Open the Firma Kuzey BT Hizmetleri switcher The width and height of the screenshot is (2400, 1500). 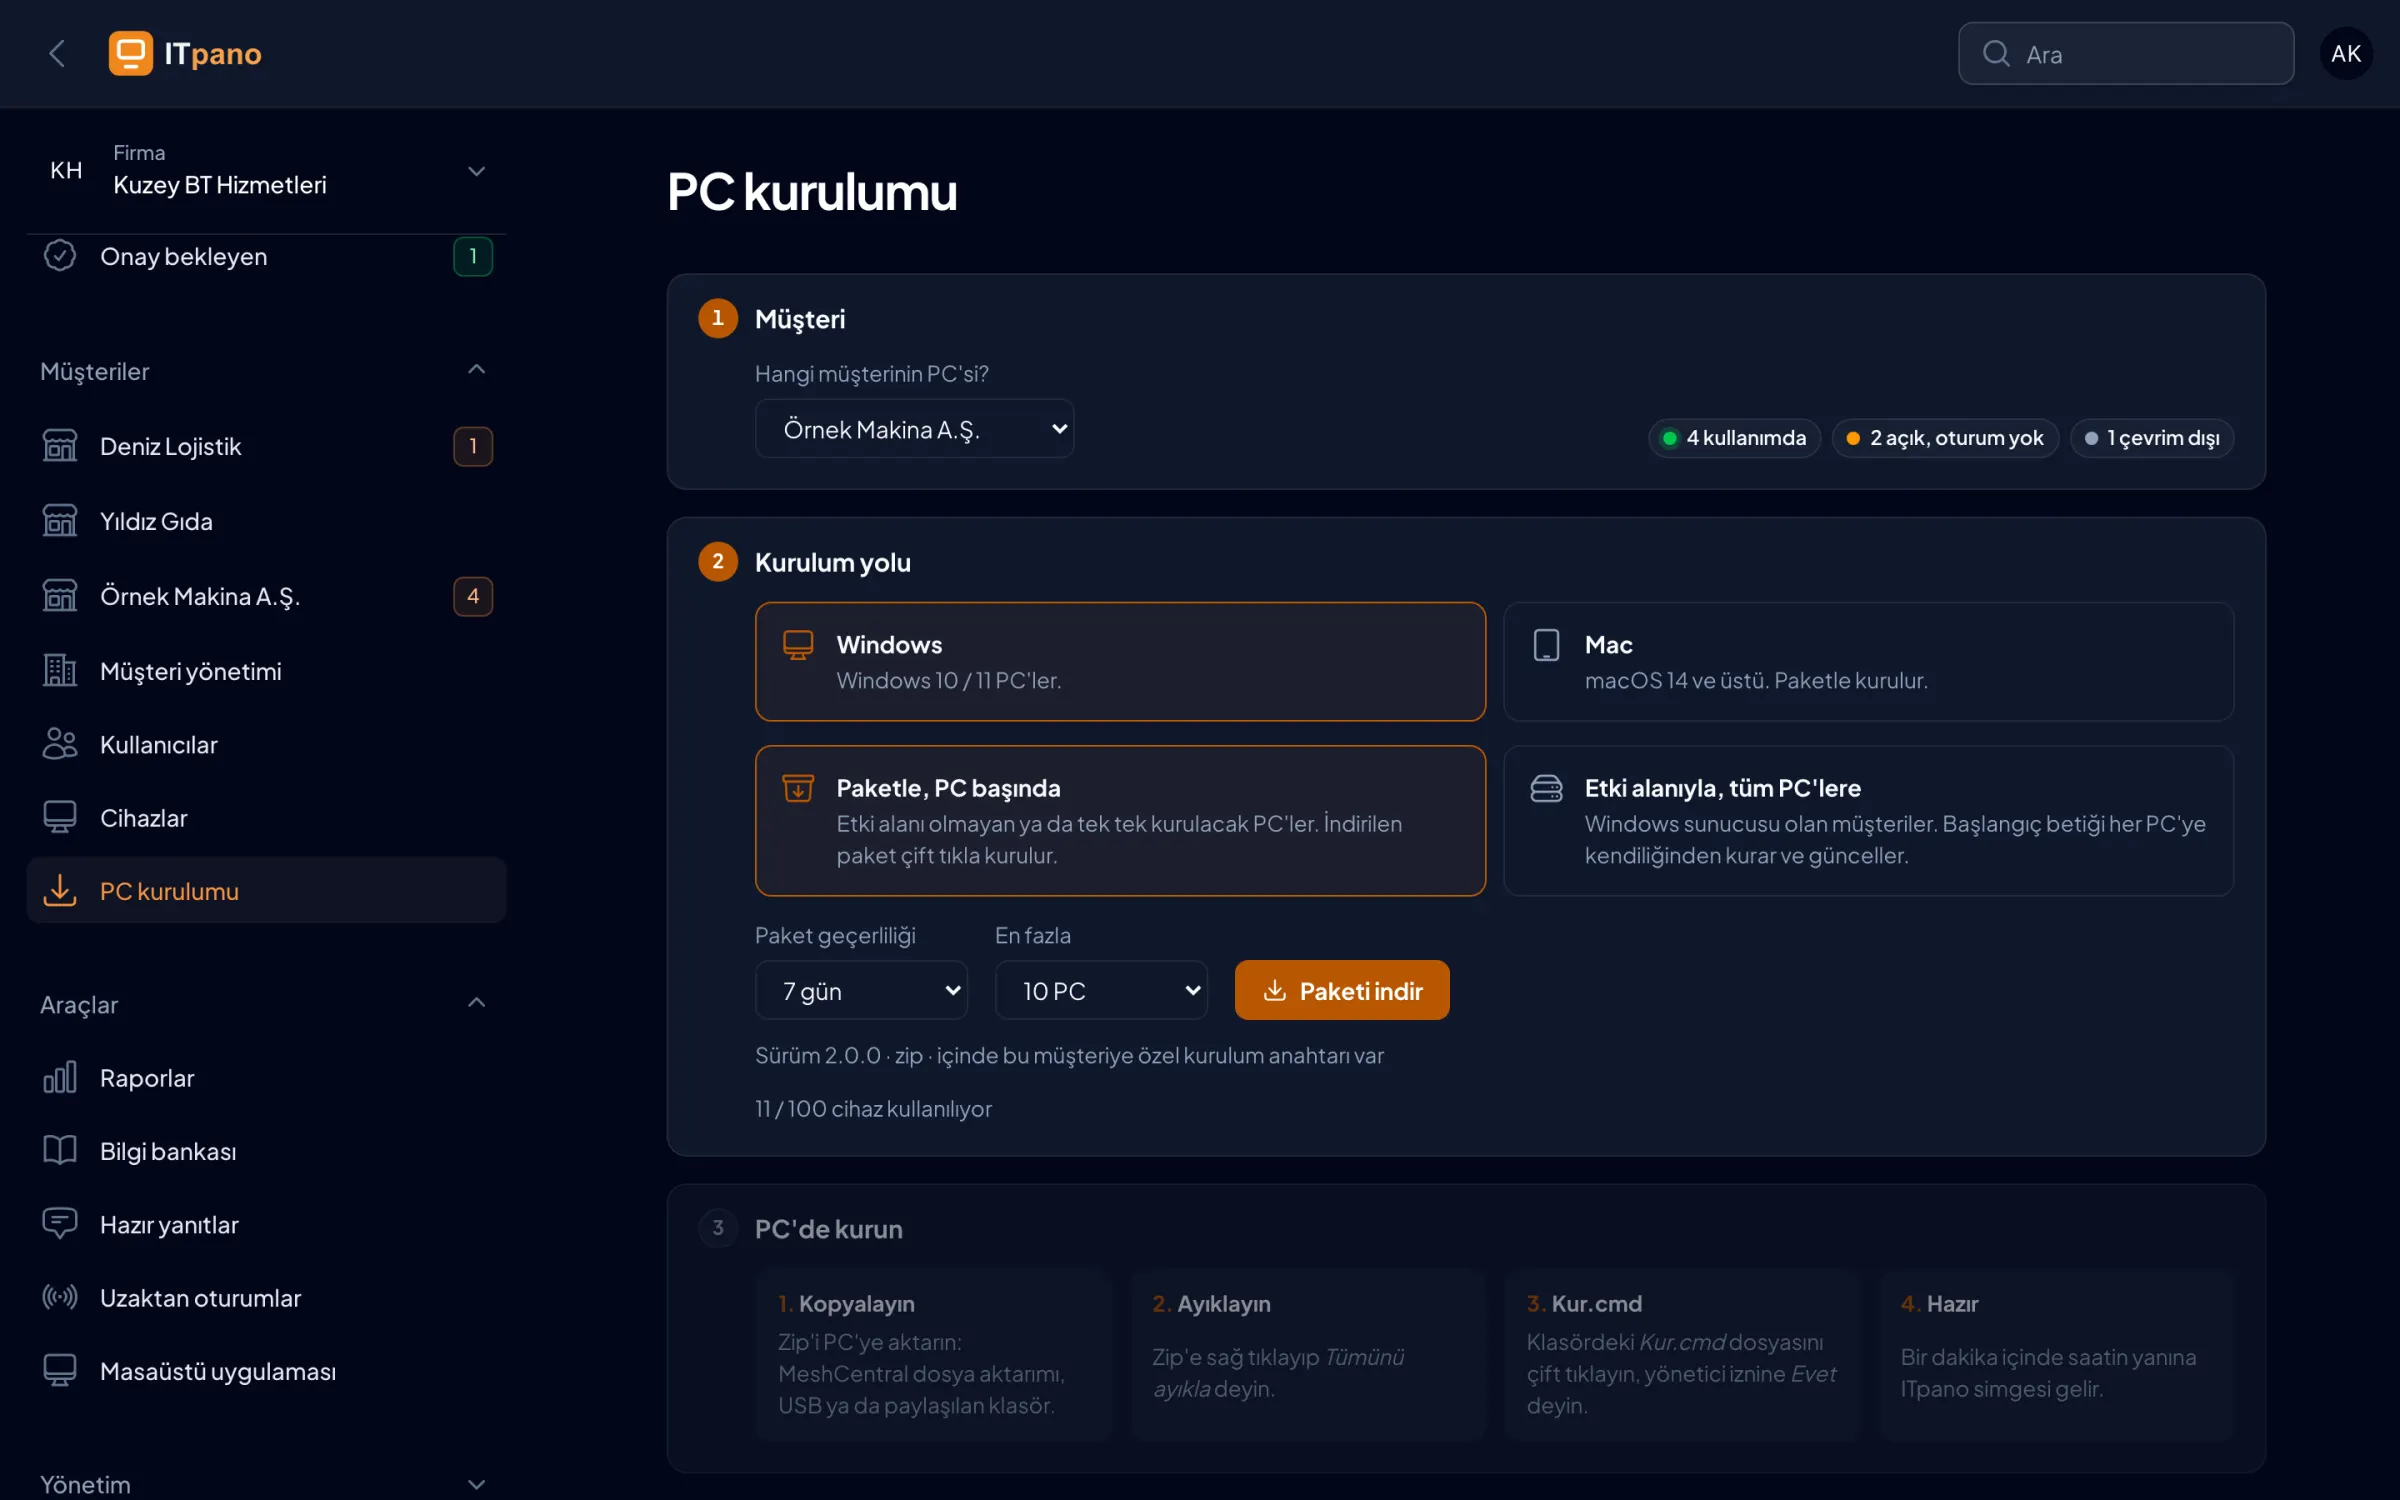pos(266,171)
